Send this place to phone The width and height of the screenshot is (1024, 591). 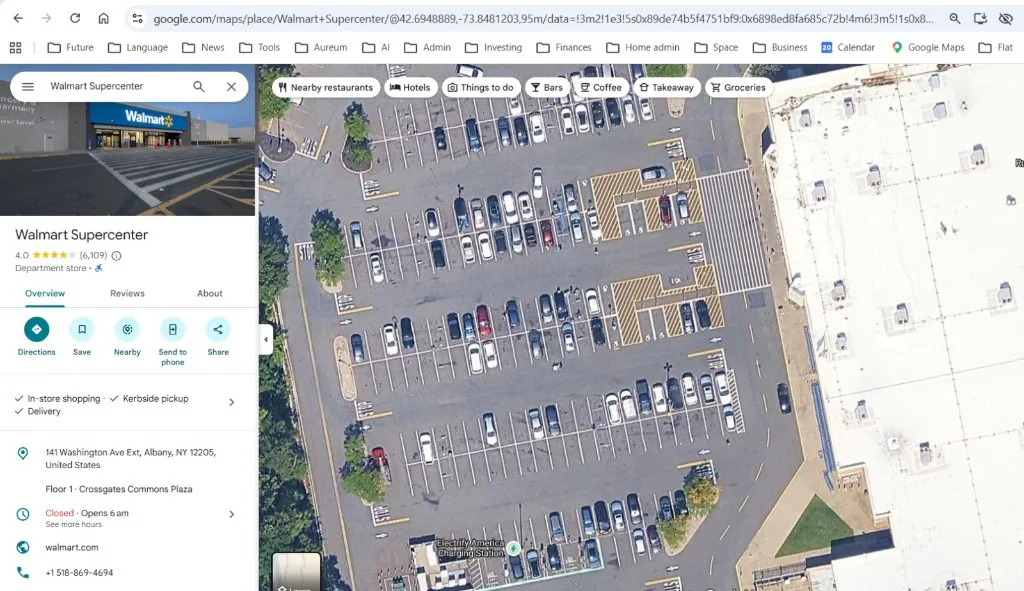click(172, 341)
